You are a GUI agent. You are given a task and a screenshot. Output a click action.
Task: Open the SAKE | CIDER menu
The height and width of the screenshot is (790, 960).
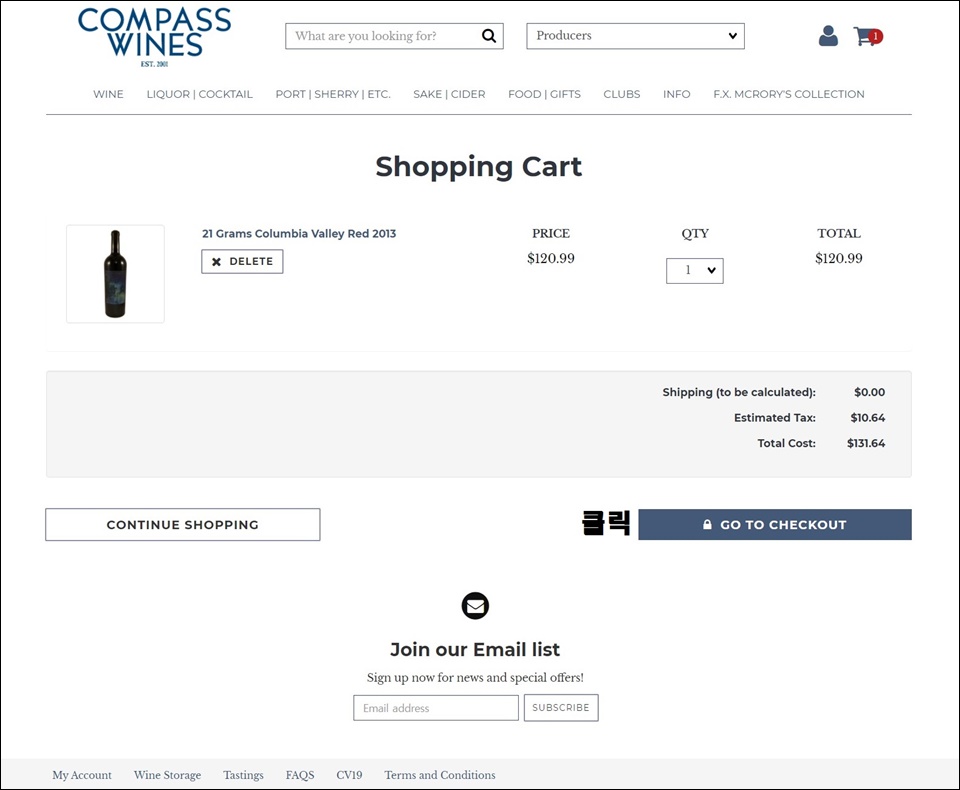(449, 94)
